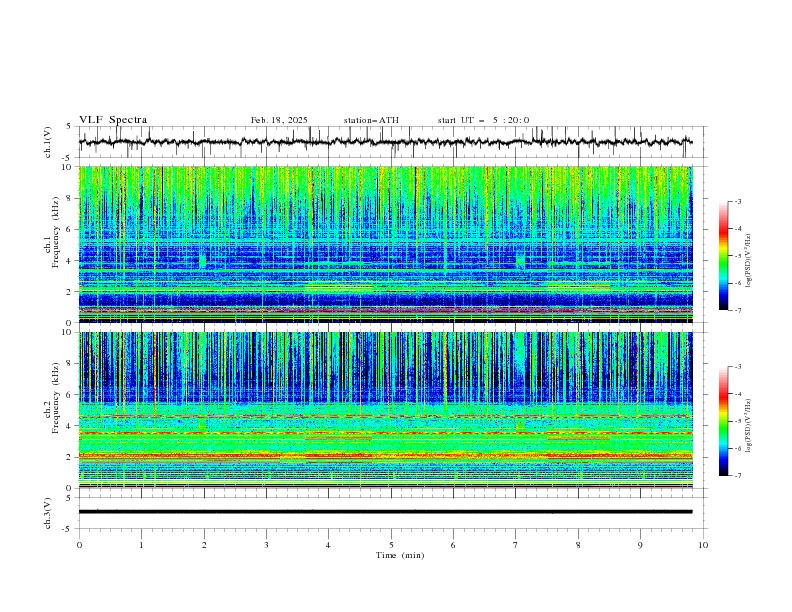The width and height of the screenshot is (792, 612).
Task: Click the "-7" tick on ch.1 colorbar
Action: pos(738,310)
